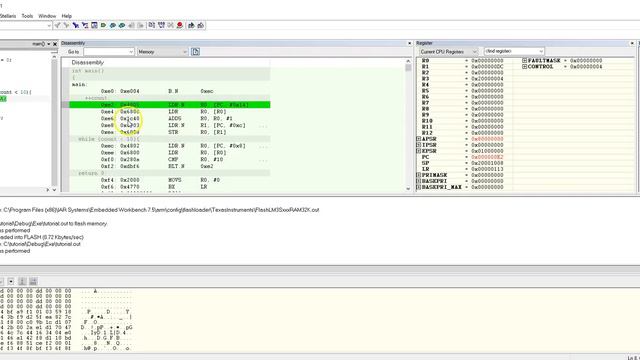The height and width of the screenshot is (360, 640).
Task: Open the find register combo box
Action: 514,51
